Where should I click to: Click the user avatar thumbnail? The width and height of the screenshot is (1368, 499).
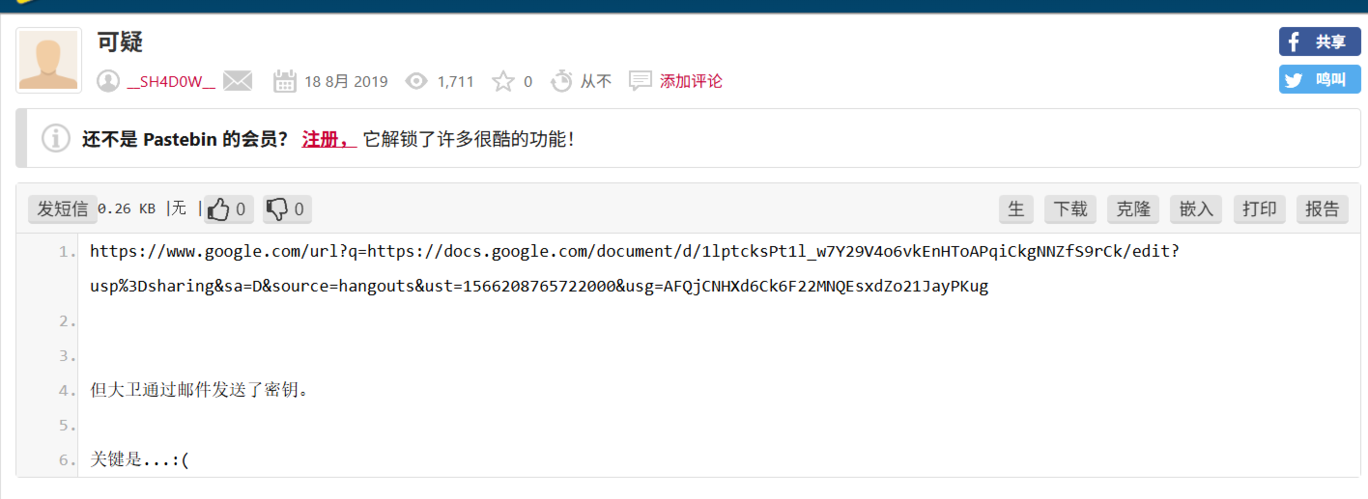point(49,60)
